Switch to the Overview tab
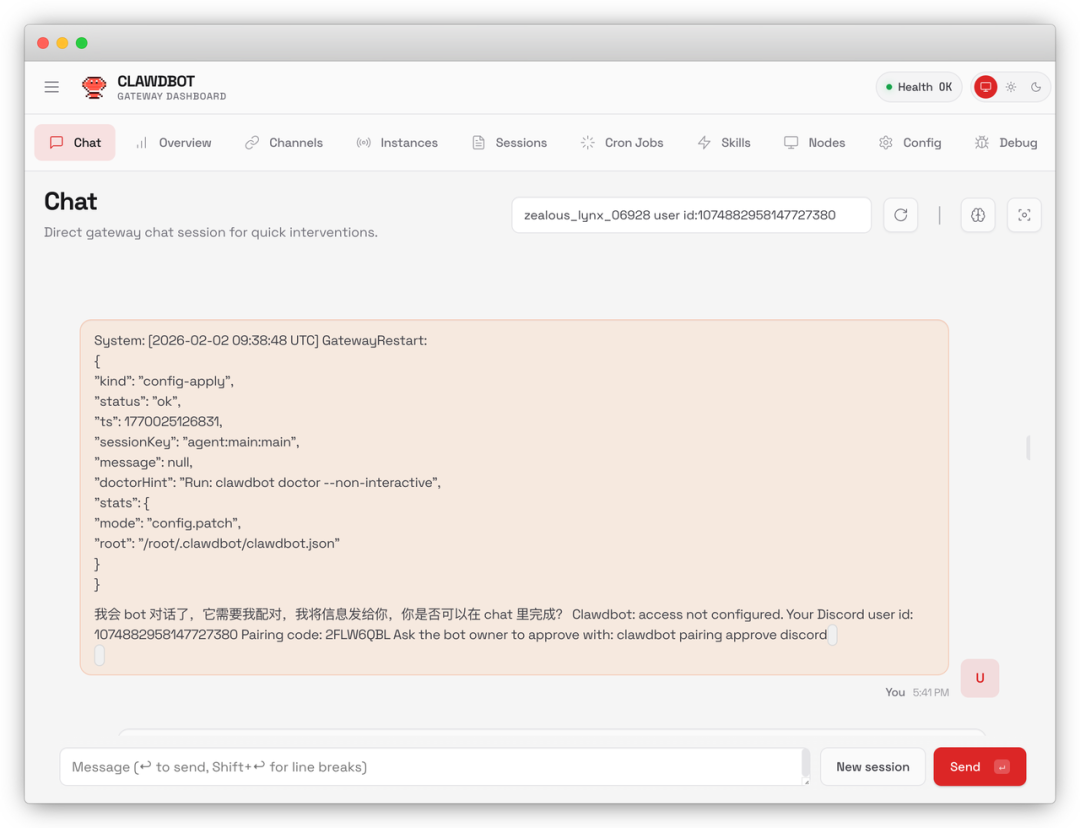Viewport: 1080px width, 828px height. pos(174,142)
